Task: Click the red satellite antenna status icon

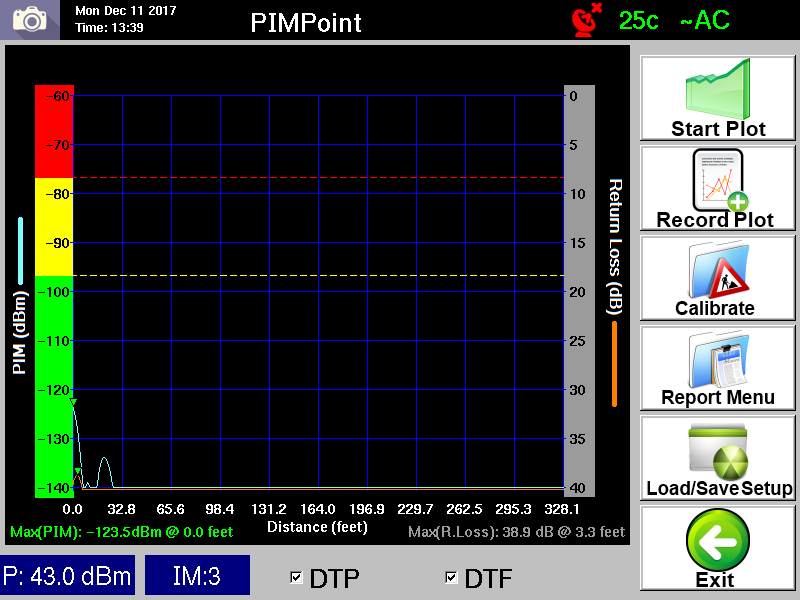Action: 586,20
